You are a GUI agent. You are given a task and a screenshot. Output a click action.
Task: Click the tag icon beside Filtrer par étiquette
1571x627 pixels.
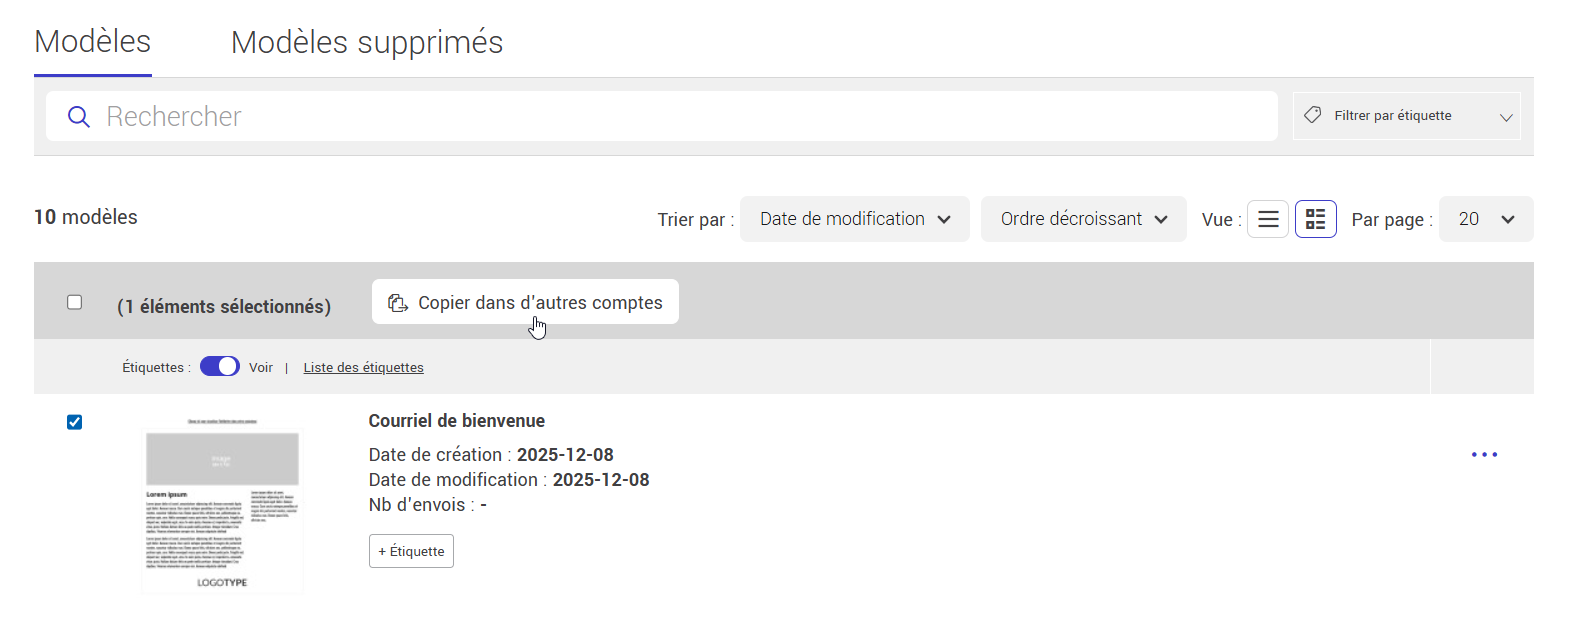click(x=1312, y=115)
